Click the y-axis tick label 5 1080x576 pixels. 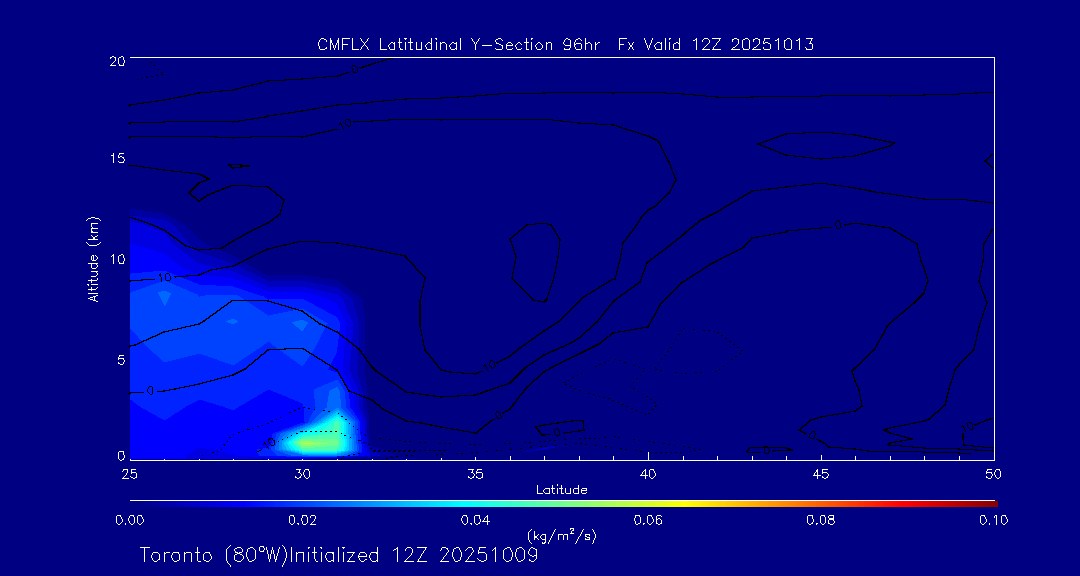(118, 359)
